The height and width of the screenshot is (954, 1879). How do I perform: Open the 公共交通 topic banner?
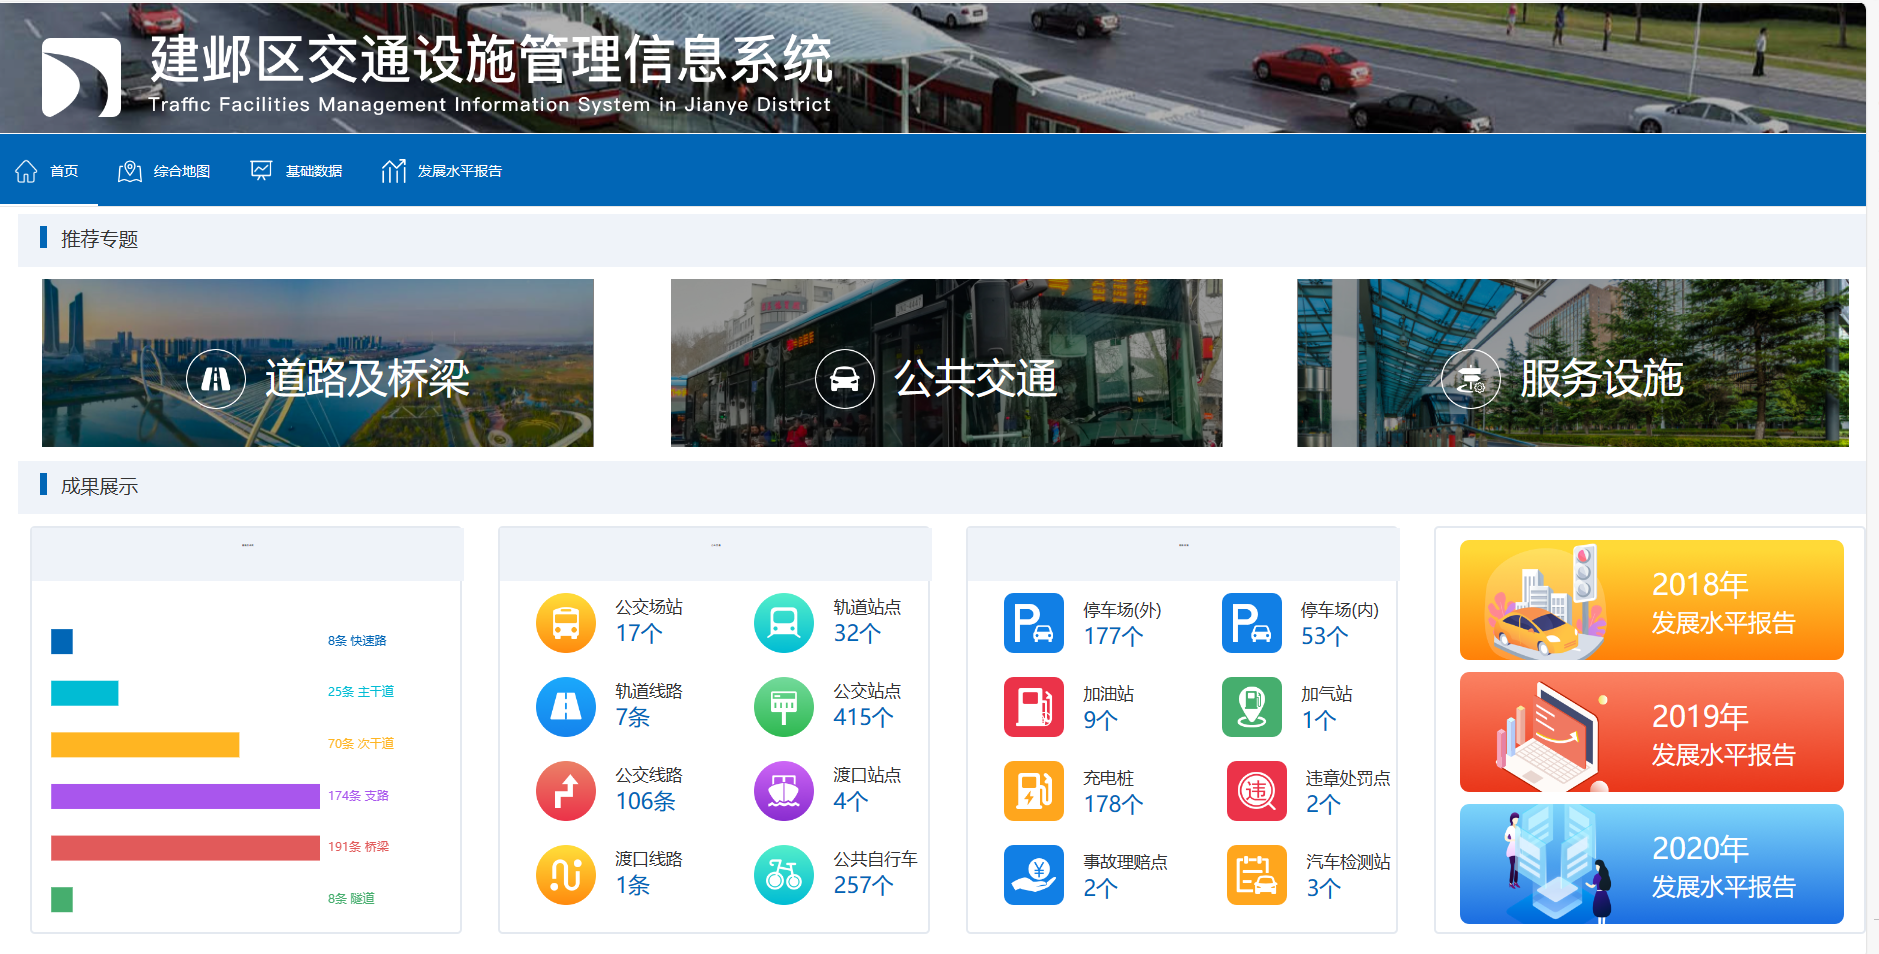[x=946, y=363]
